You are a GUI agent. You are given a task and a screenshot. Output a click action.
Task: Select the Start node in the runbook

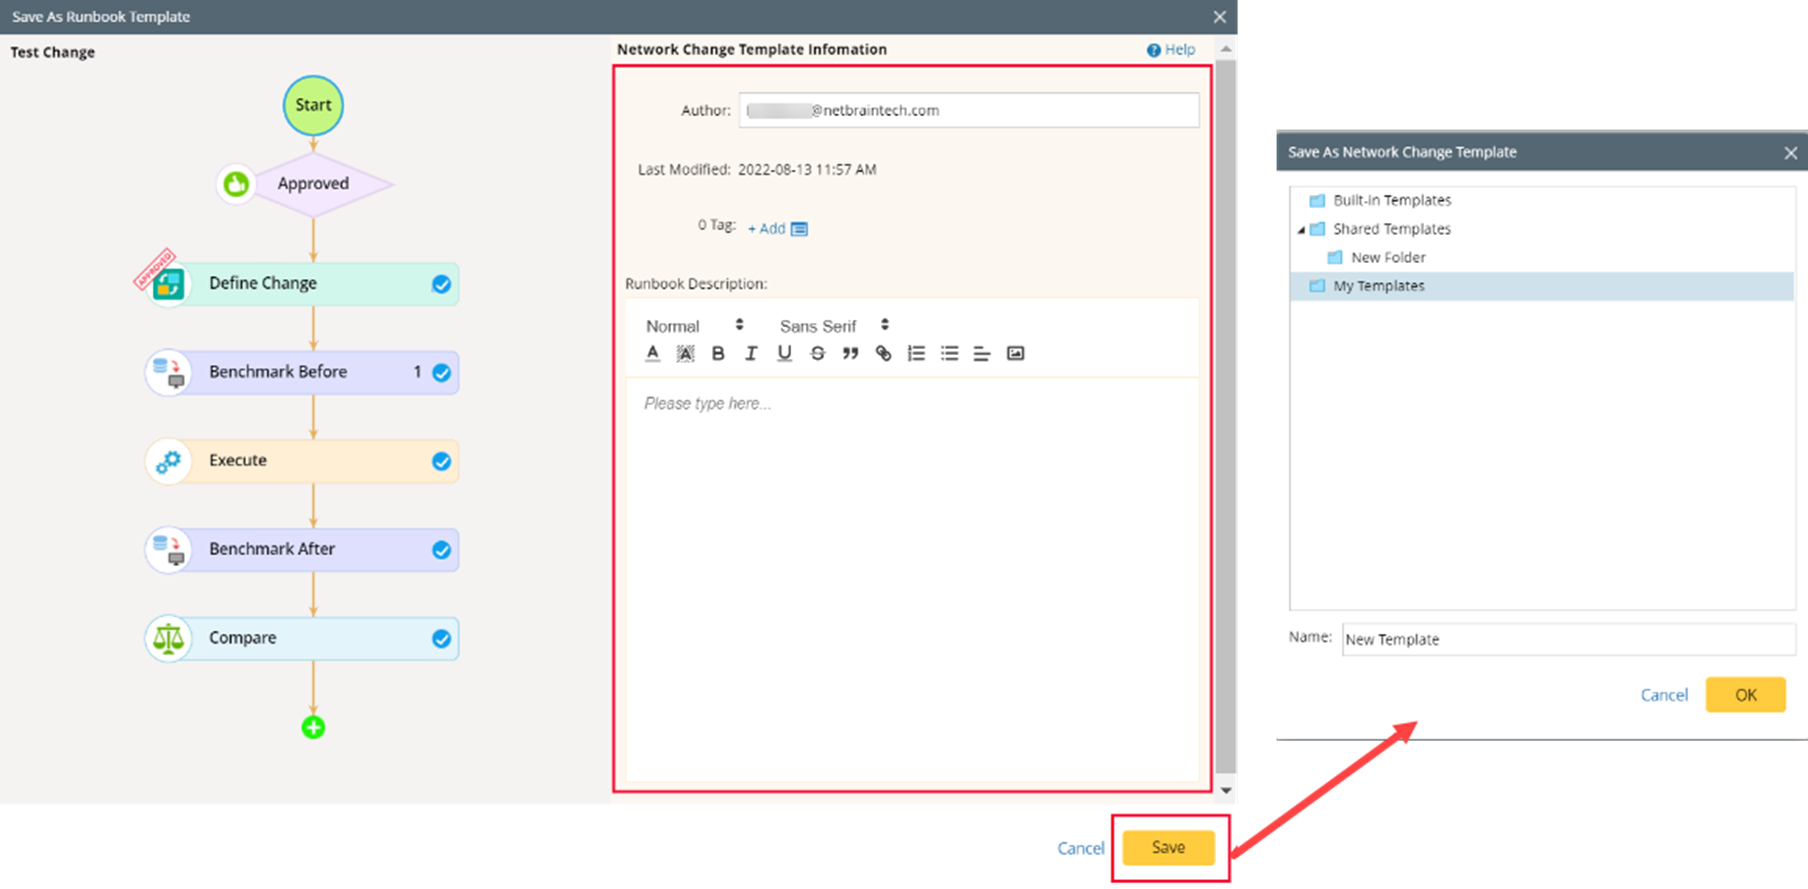click(x=313, y=105)
